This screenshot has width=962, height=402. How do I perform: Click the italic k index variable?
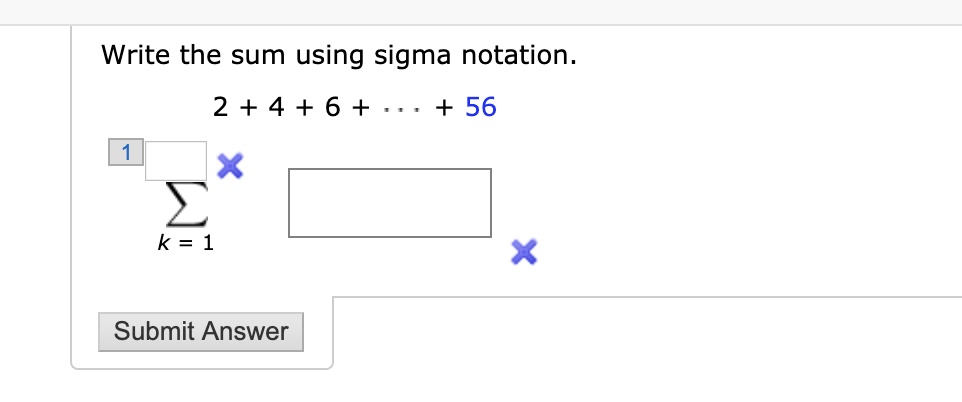(x=163, y=244)
